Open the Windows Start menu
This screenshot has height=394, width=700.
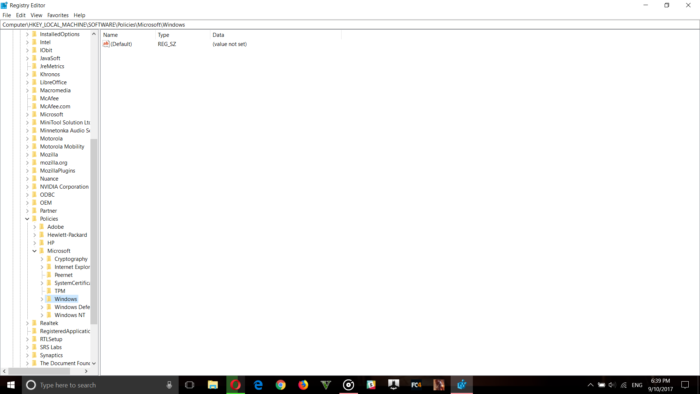coord(11,385)
